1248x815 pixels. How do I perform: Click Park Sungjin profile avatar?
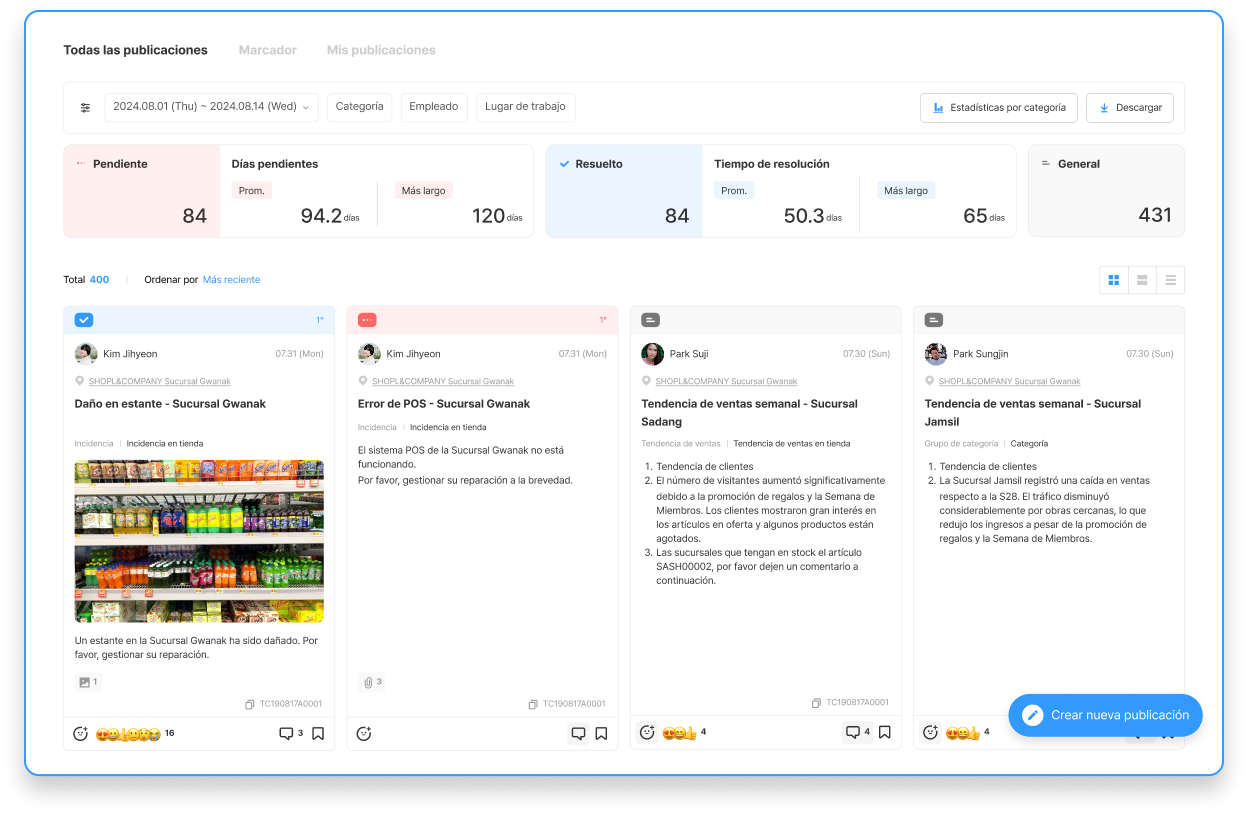point(935,354)
